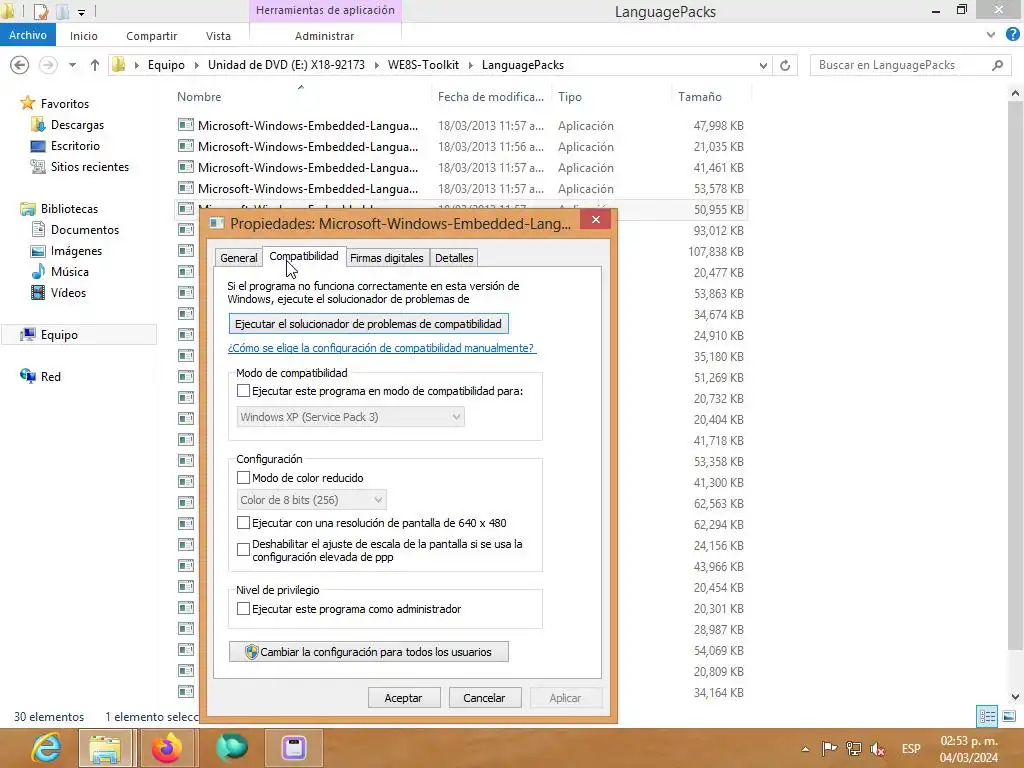
Task: Select Bibliotecas in navigation pane
Action: click(69, 208)
